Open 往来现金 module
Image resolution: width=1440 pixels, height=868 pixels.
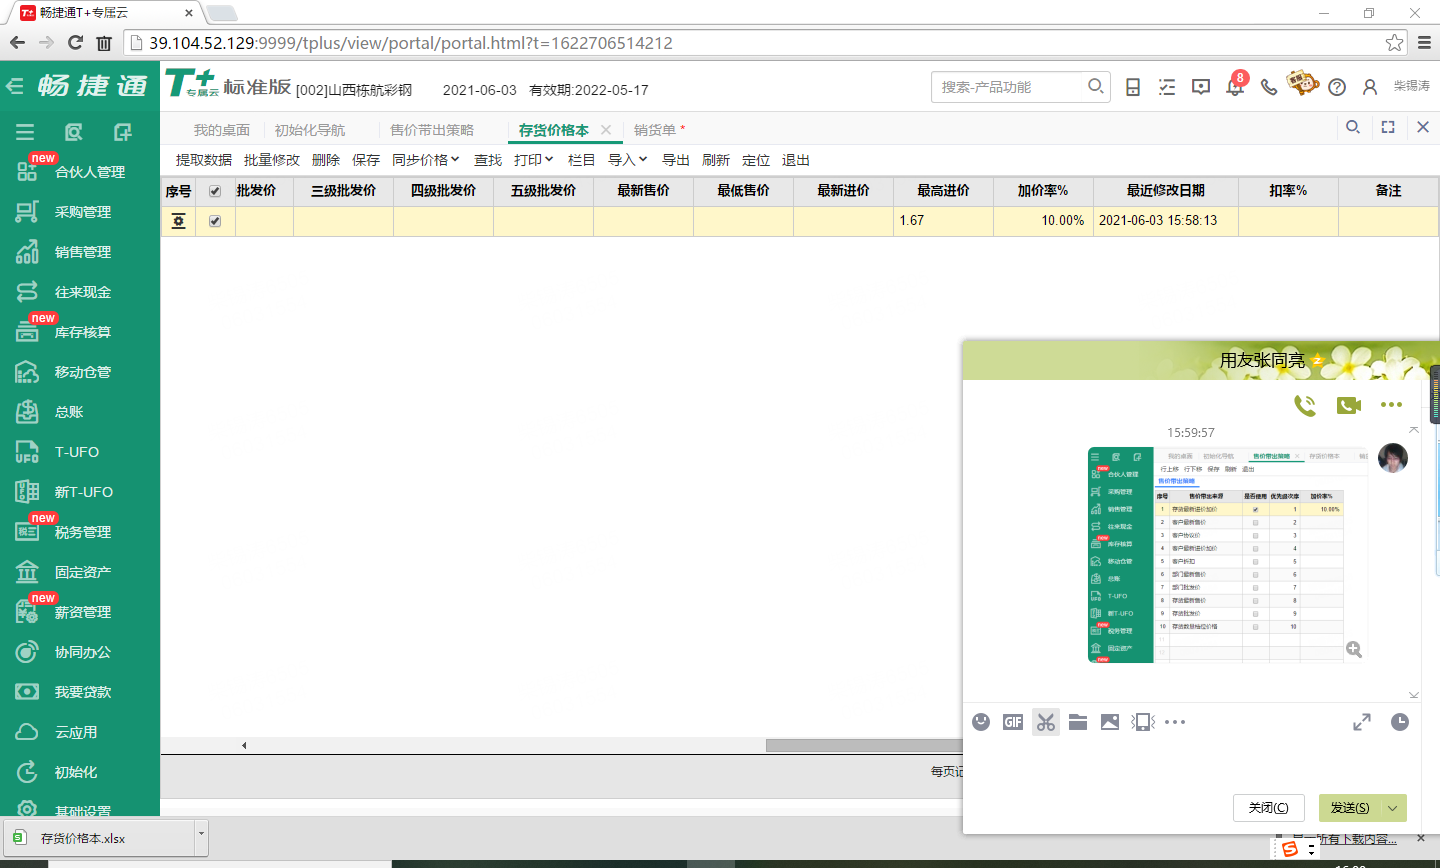click(x=82, y=292)
